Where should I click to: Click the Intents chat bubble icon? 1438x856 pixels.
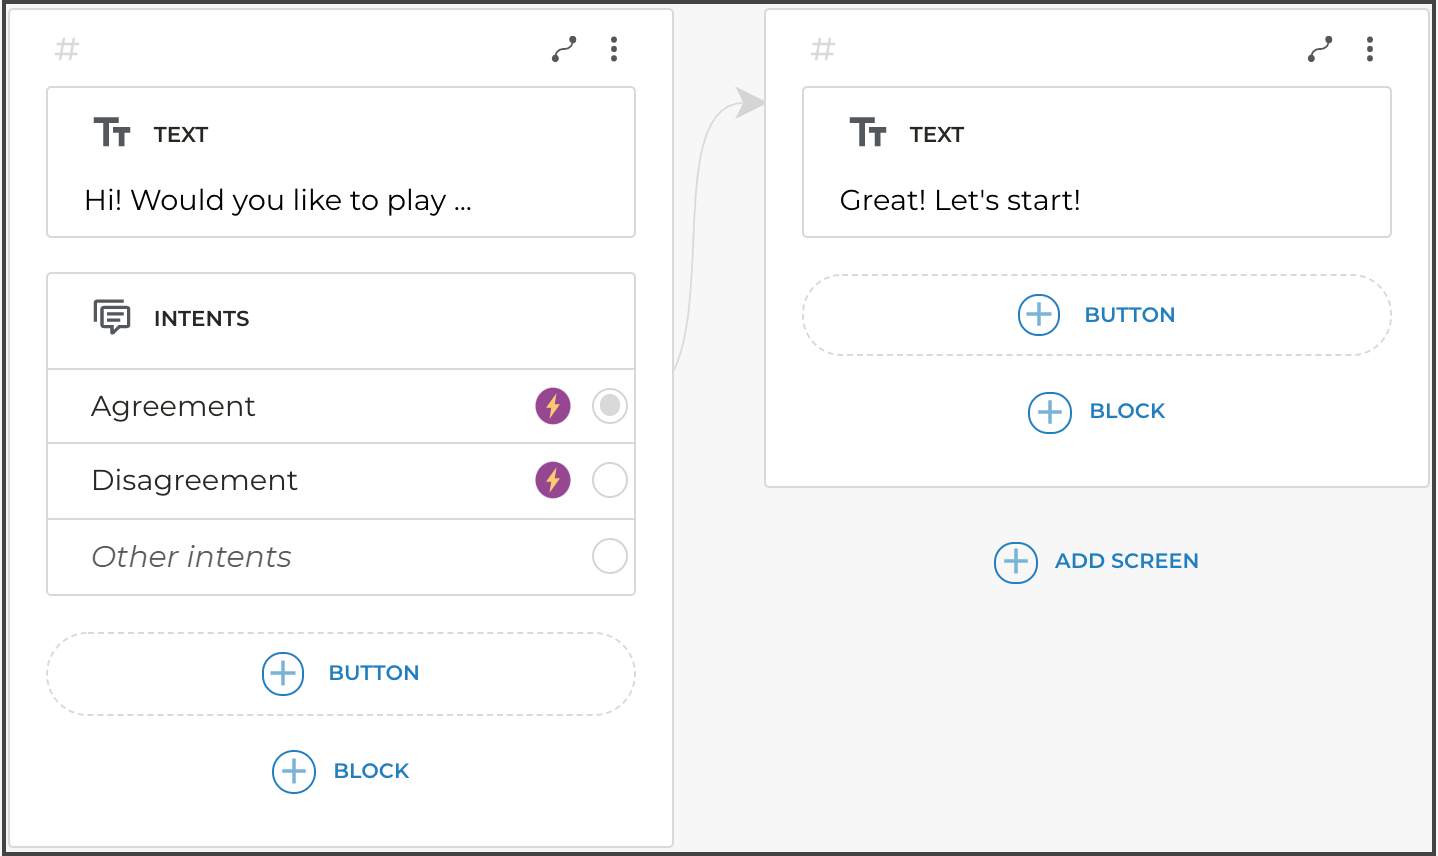point(112,317)
